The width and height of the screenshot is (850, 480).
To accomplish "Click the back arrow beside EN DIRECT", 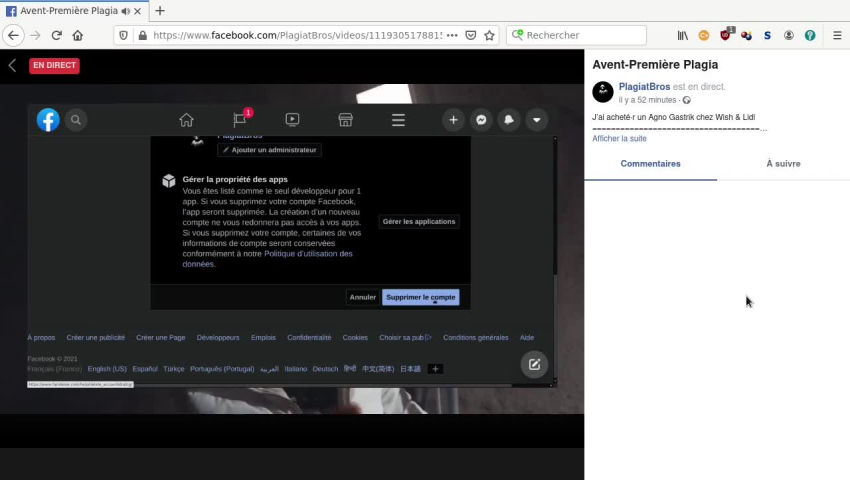I will pyautogui.click(x=12, y=65).
